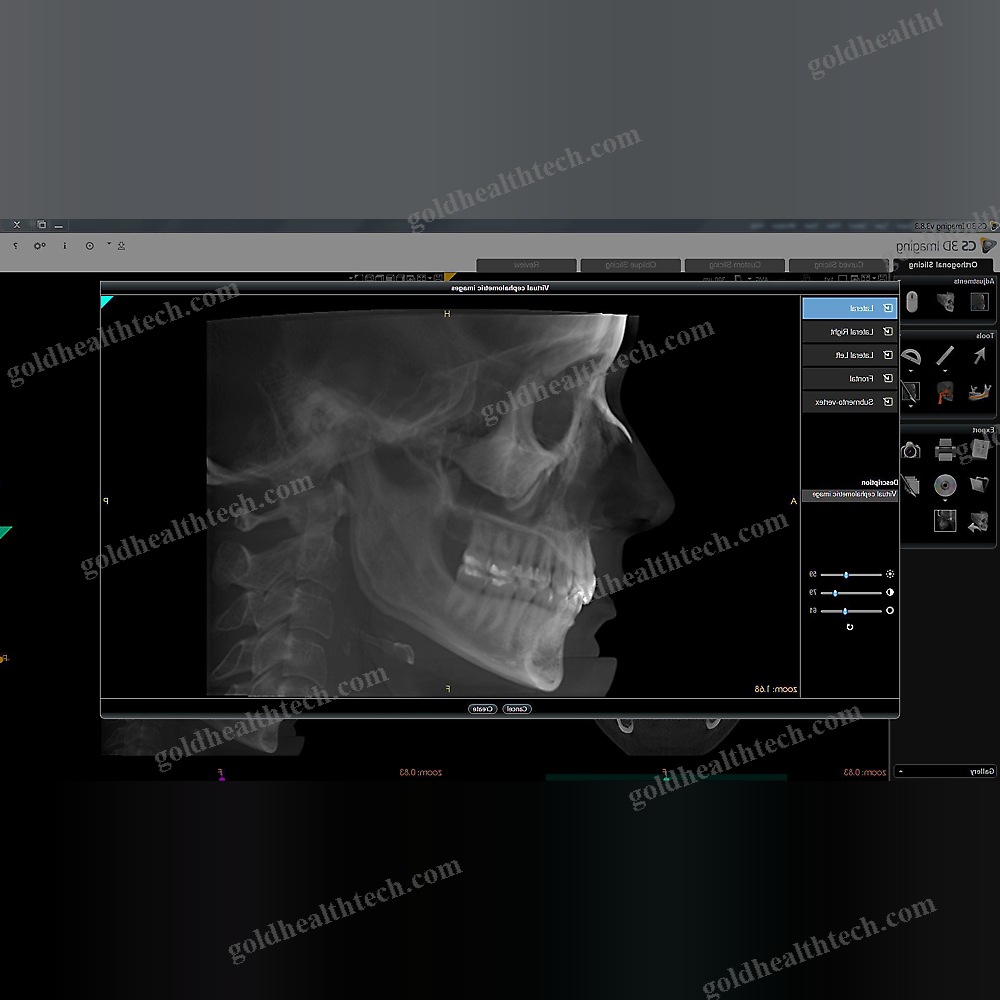Click the 3D skull adjustment icon
This screenshot has height=1000, width=1000.
pyautogui.click(x=945, y=302)
